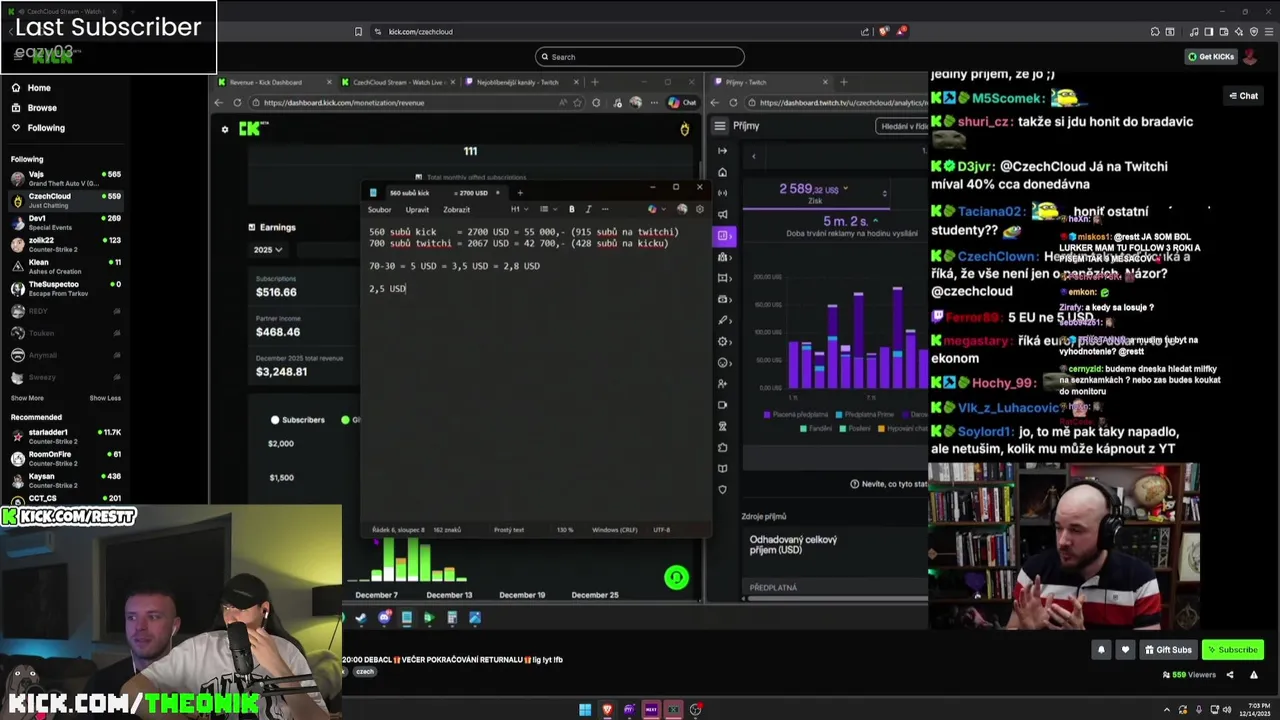
Task: Open the Twitch dashboard hamburger menu
Action: (x=720, y=126)
